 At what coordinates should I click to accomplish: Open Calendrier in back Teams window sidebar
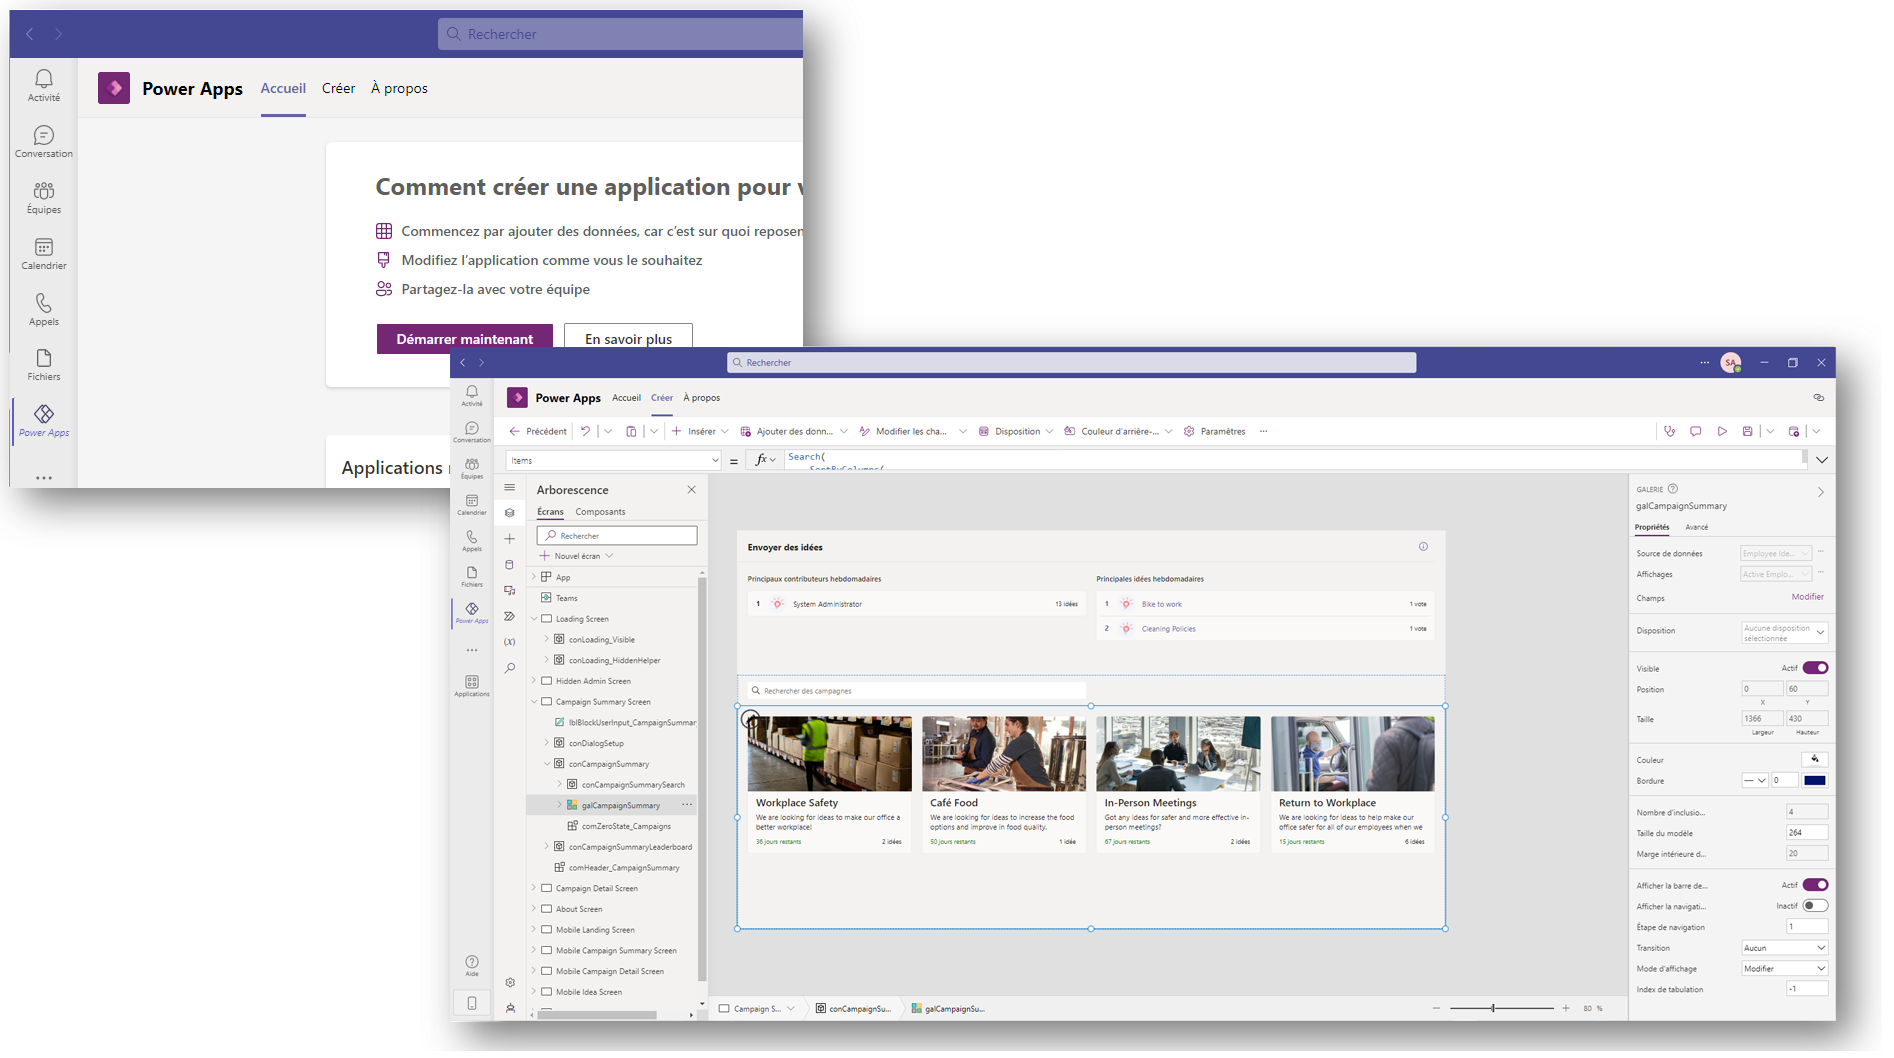pyautogui.click(x=44, y=254)
